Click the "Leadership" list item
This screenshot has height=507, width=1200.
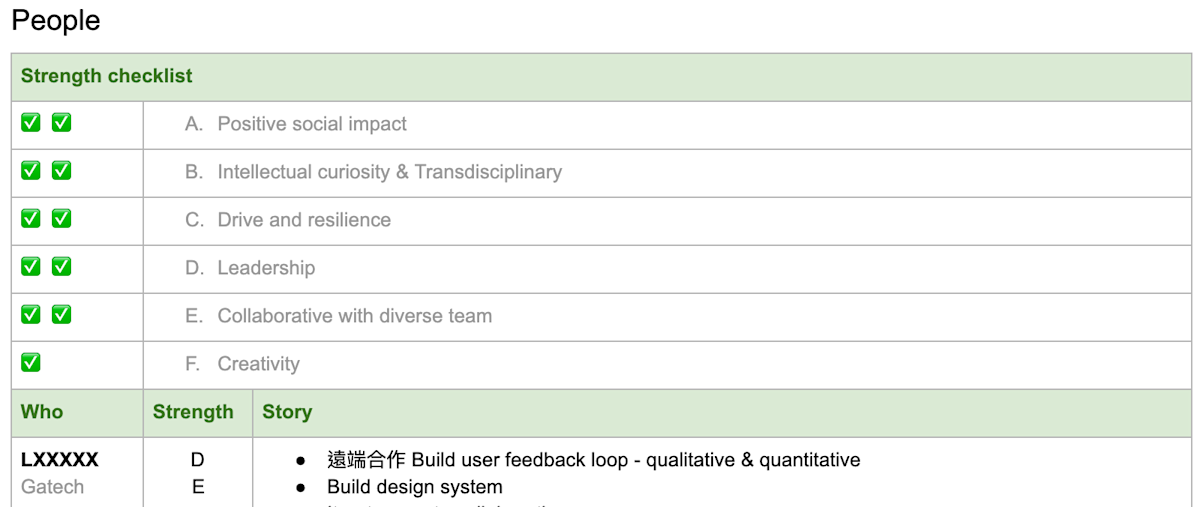pyautogui.click(x=266, y=268)
